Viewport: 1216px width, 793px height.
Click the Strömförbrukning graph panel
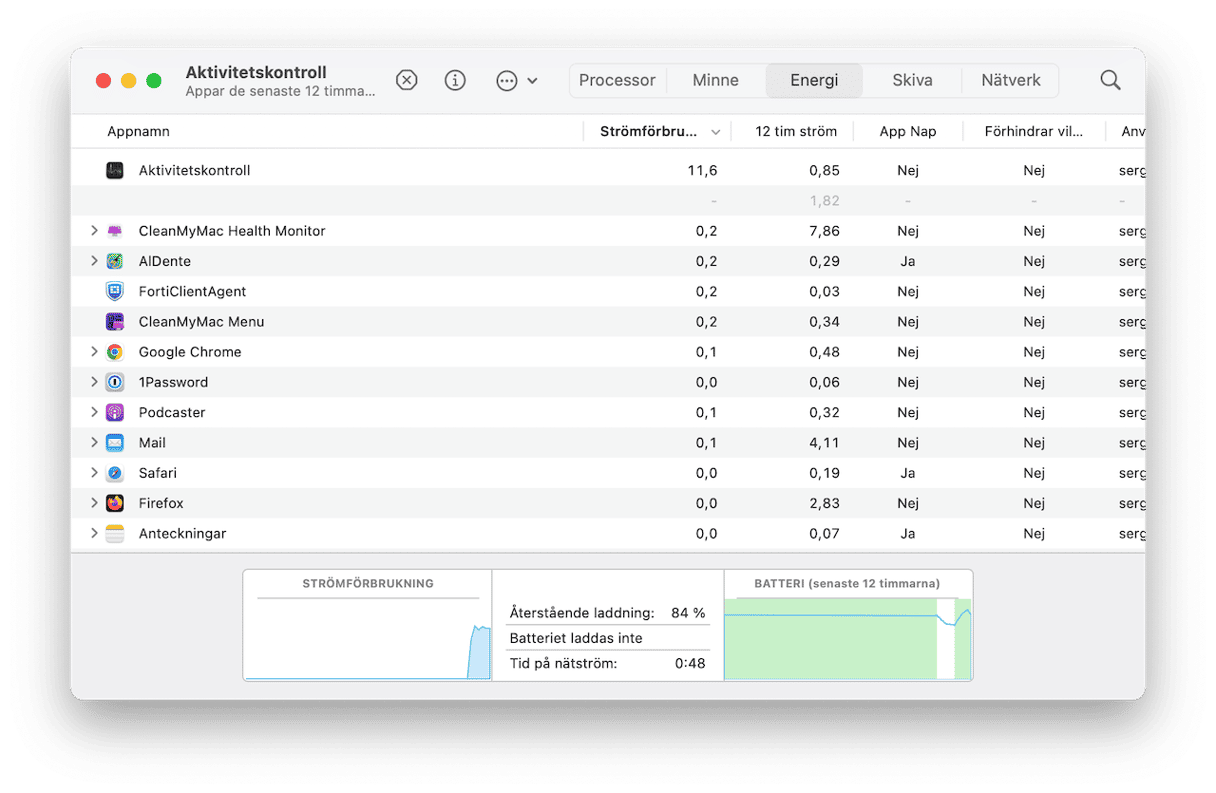point(368,626)
